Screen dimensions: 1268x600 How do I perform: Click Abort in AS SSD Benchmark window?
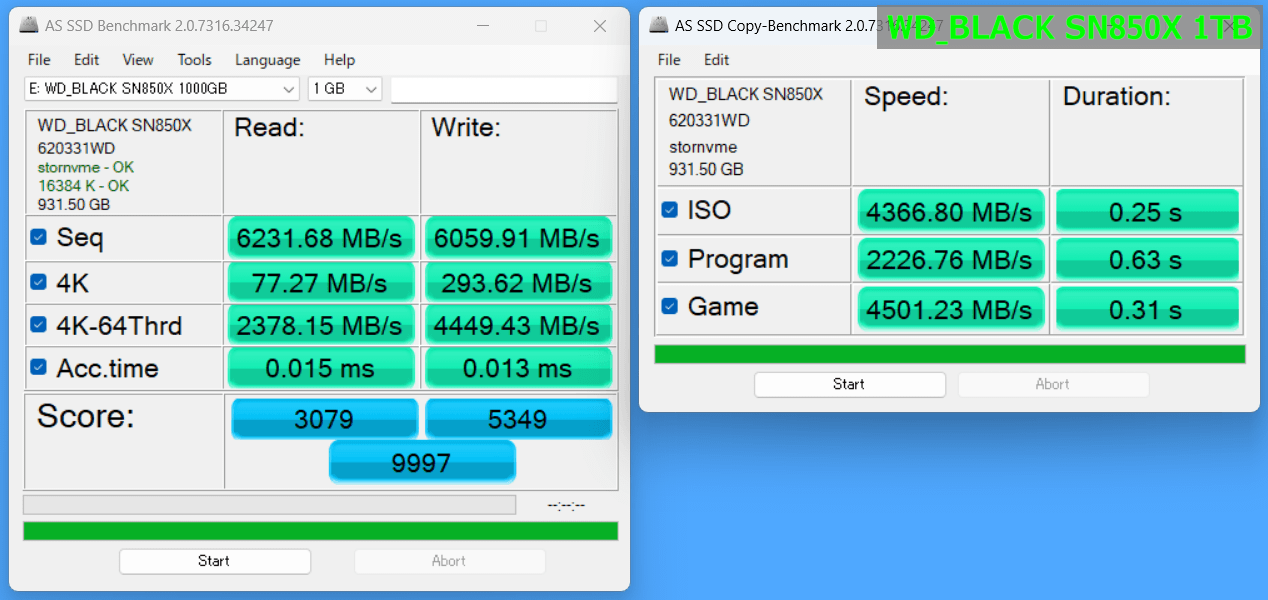[x=450, y=561]
